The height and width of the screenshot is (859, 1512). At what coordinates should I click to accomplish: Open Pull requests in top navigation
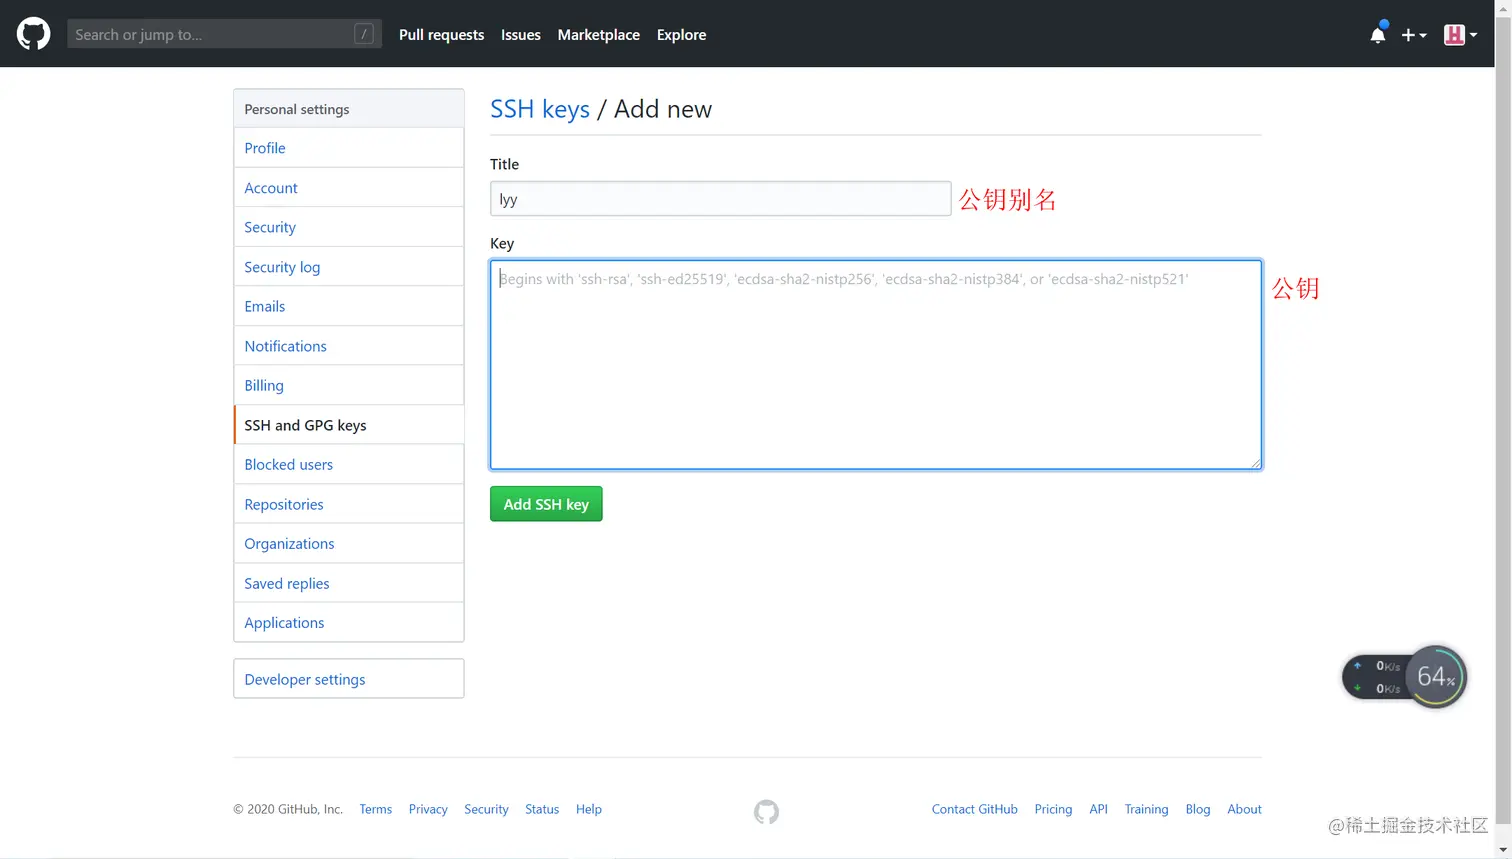441,34
